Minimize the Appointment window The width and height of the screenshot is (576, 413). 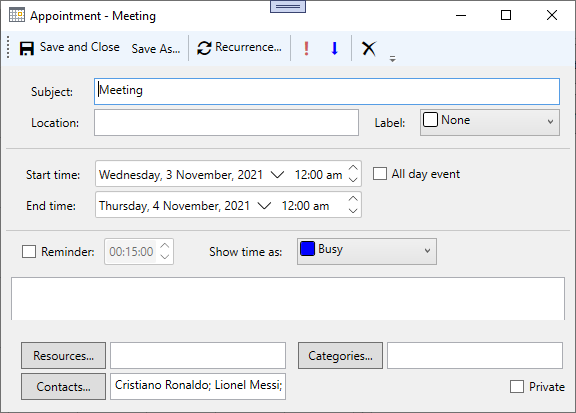(461, 15)
